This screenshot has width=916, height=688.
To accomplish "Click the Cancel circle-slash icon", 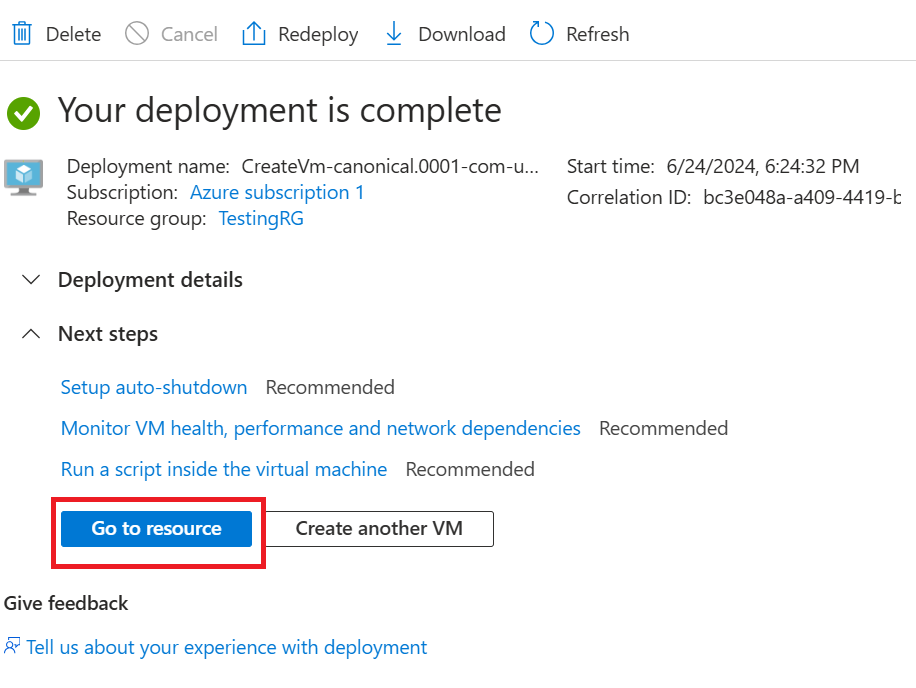I will [137, 34].
